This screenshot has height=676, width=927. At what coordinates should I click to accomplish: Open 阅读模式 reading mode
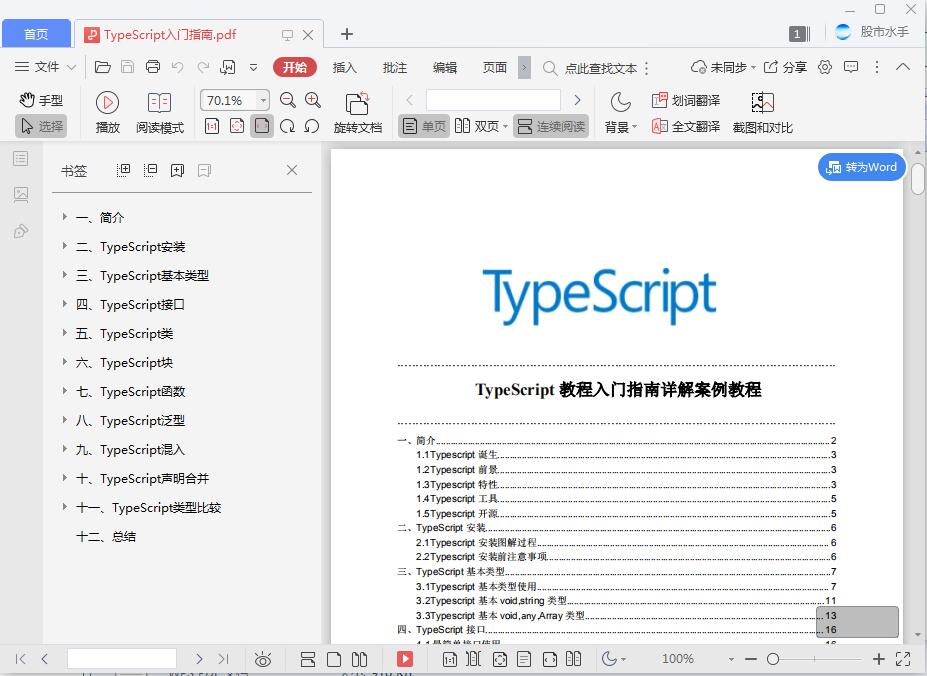pos(160,112)
